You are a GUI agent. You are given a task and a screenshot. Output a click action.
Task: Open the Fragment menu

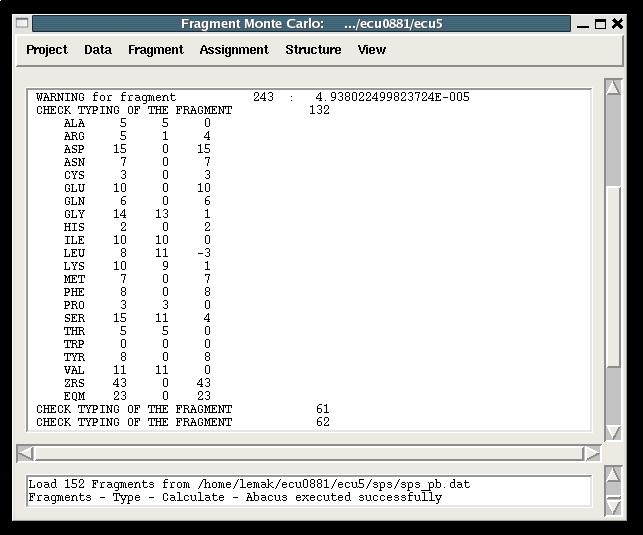[x=156, y=50]
